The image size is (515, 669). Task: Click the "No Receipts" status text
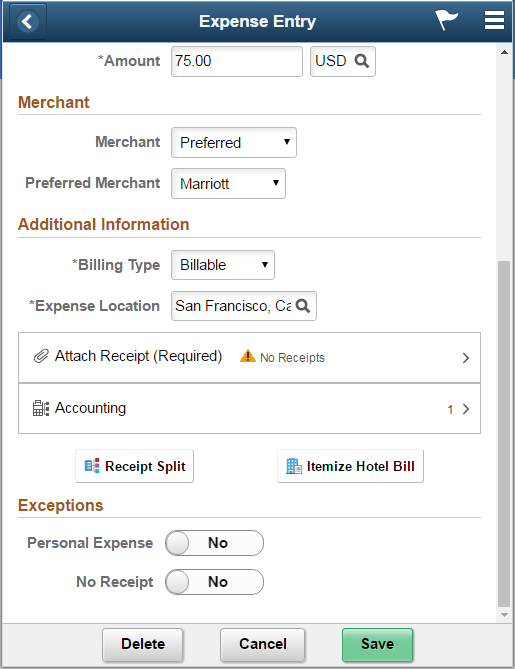click(x=292, y=358)
